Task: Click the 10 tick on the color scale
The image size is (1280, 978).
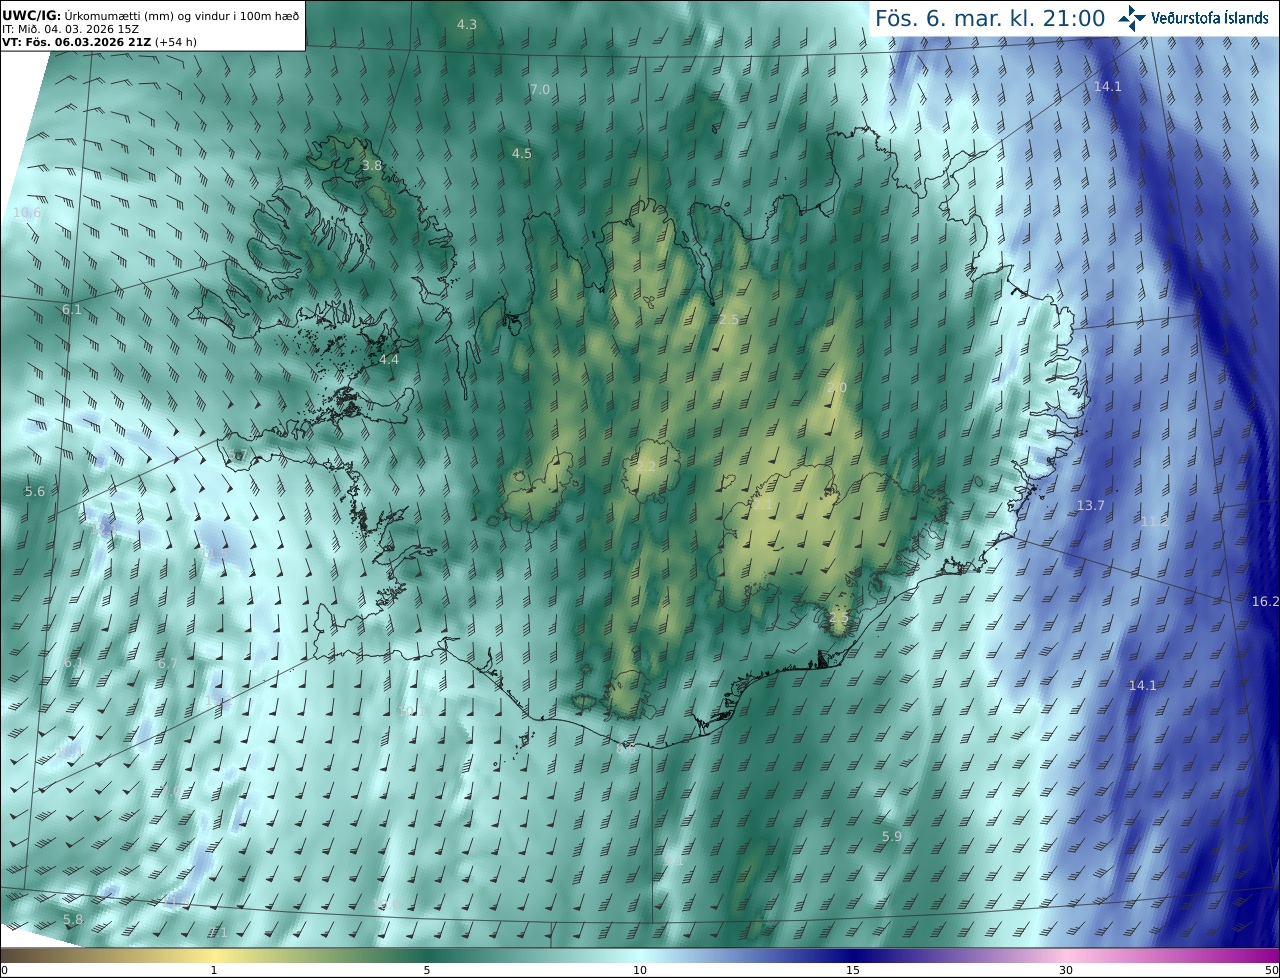Action: pos(640,970)
